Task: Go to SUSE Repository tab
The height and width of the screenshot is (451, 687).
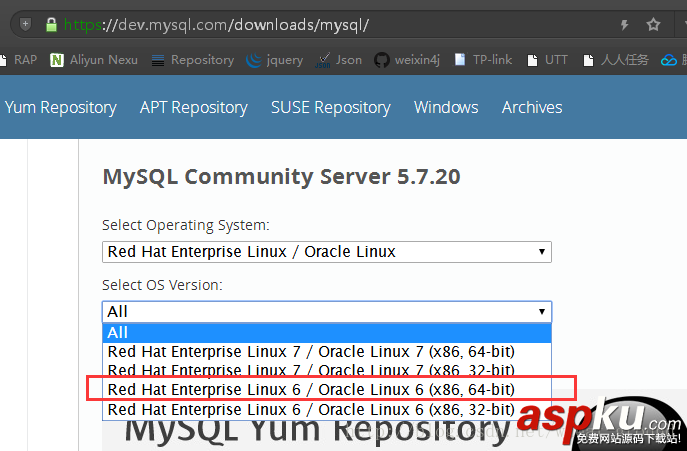Action: tap(331, 107)
